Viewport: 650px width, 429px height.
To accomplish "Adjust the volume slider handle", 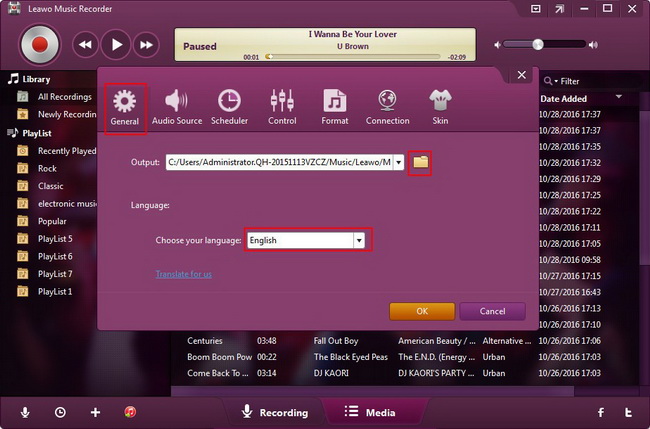I will click(538, 44).
